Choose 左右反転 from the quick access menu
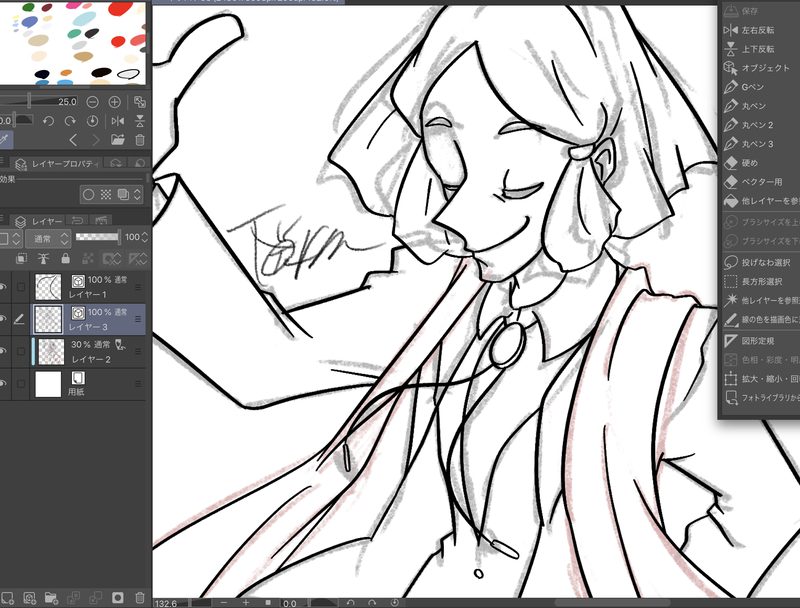Viewport: 800px width, 608px height. [760, 30]
